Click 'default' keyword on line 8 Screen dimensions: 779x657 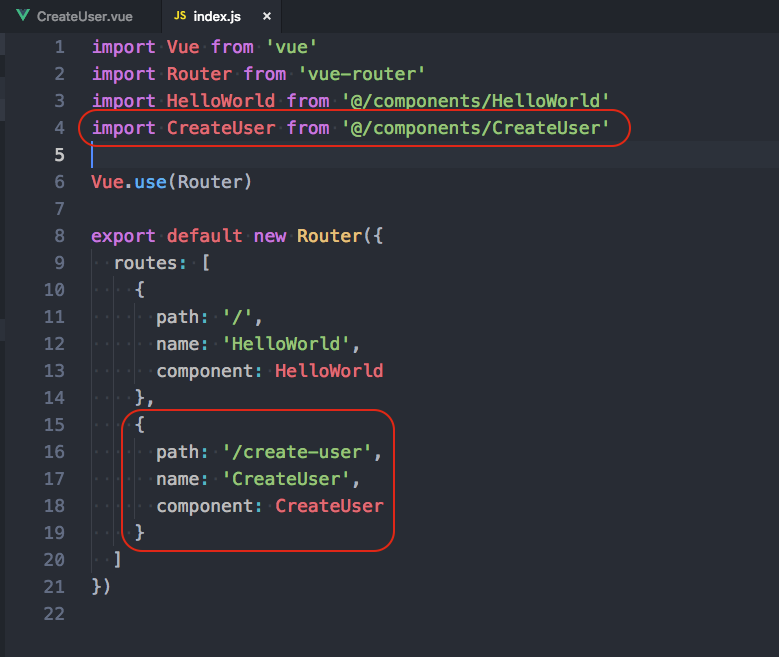click(x=205, y=236)
